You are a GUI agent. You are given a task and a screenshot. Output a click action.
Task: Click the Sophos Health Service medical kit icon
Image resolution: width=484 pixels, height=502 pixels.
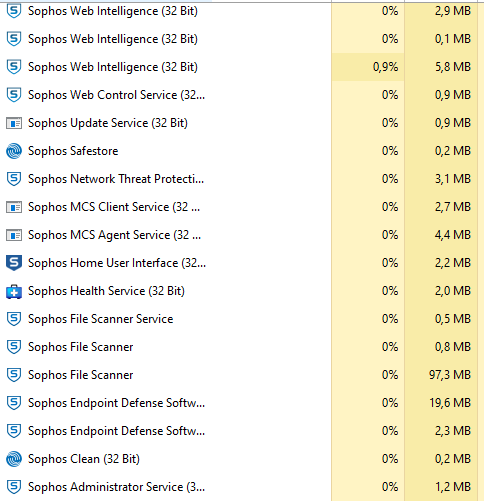(x=14, y=291)
